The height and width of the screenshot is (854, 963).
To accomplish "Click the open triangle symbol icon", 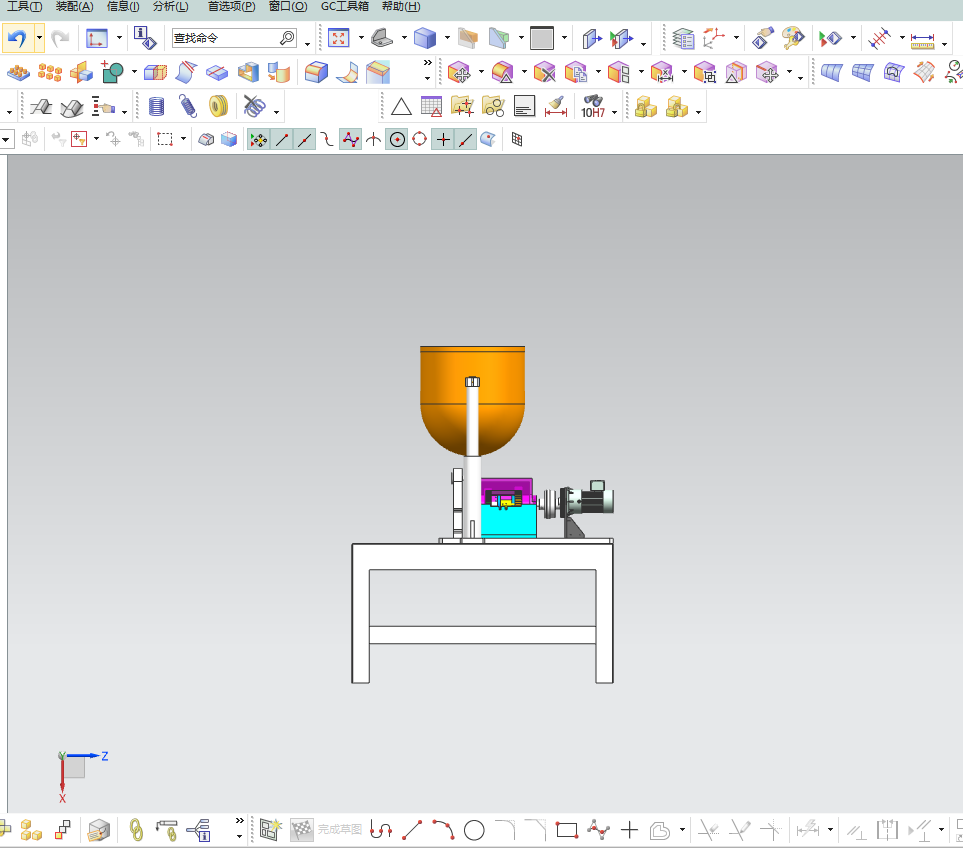I will tap(401, 107).
